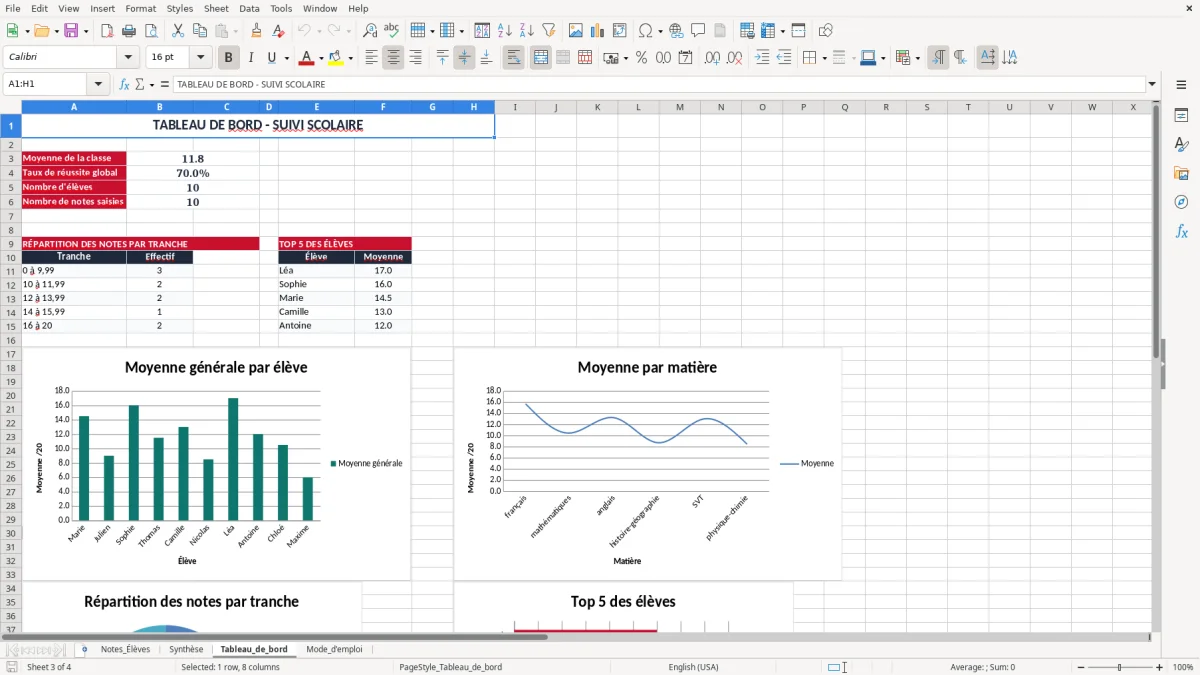This screenshot has width=1200, height=675.
Task: Insert an image from toolbar
Action: [x=576, y=31]
